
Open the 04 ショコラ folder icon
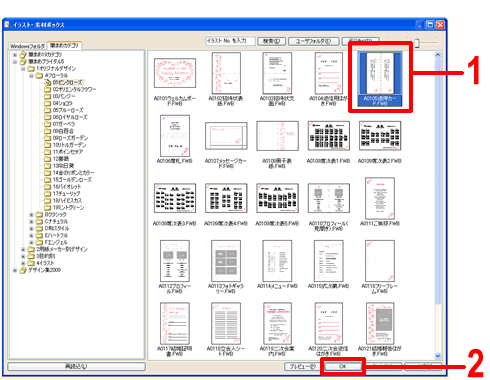click(x=48, y=103)
